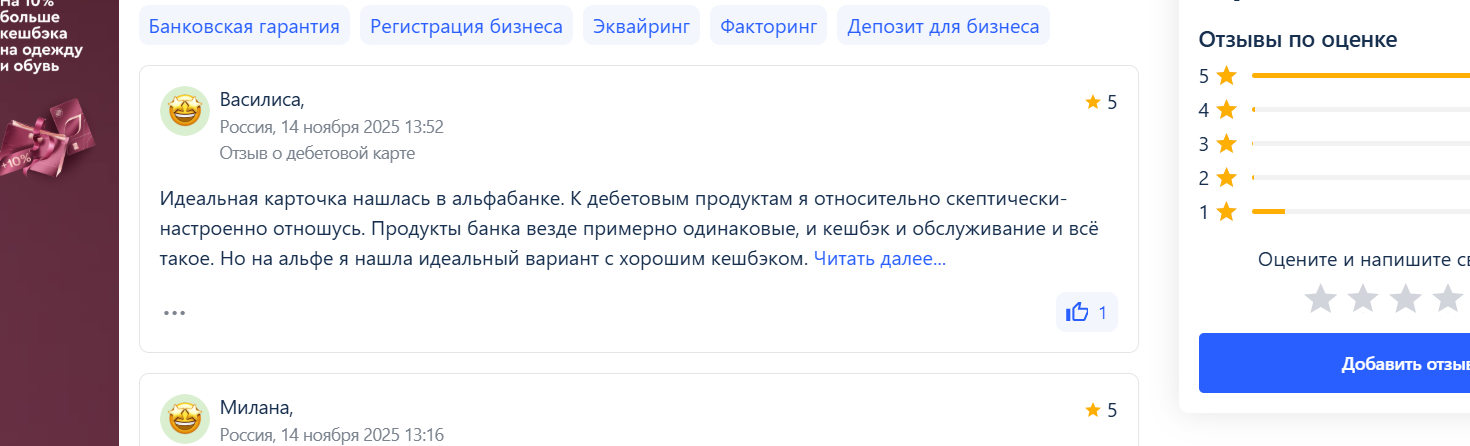Rate with the third gray star
Viewport: 1470px width, 446px height.
click(x=1406, y=298)
